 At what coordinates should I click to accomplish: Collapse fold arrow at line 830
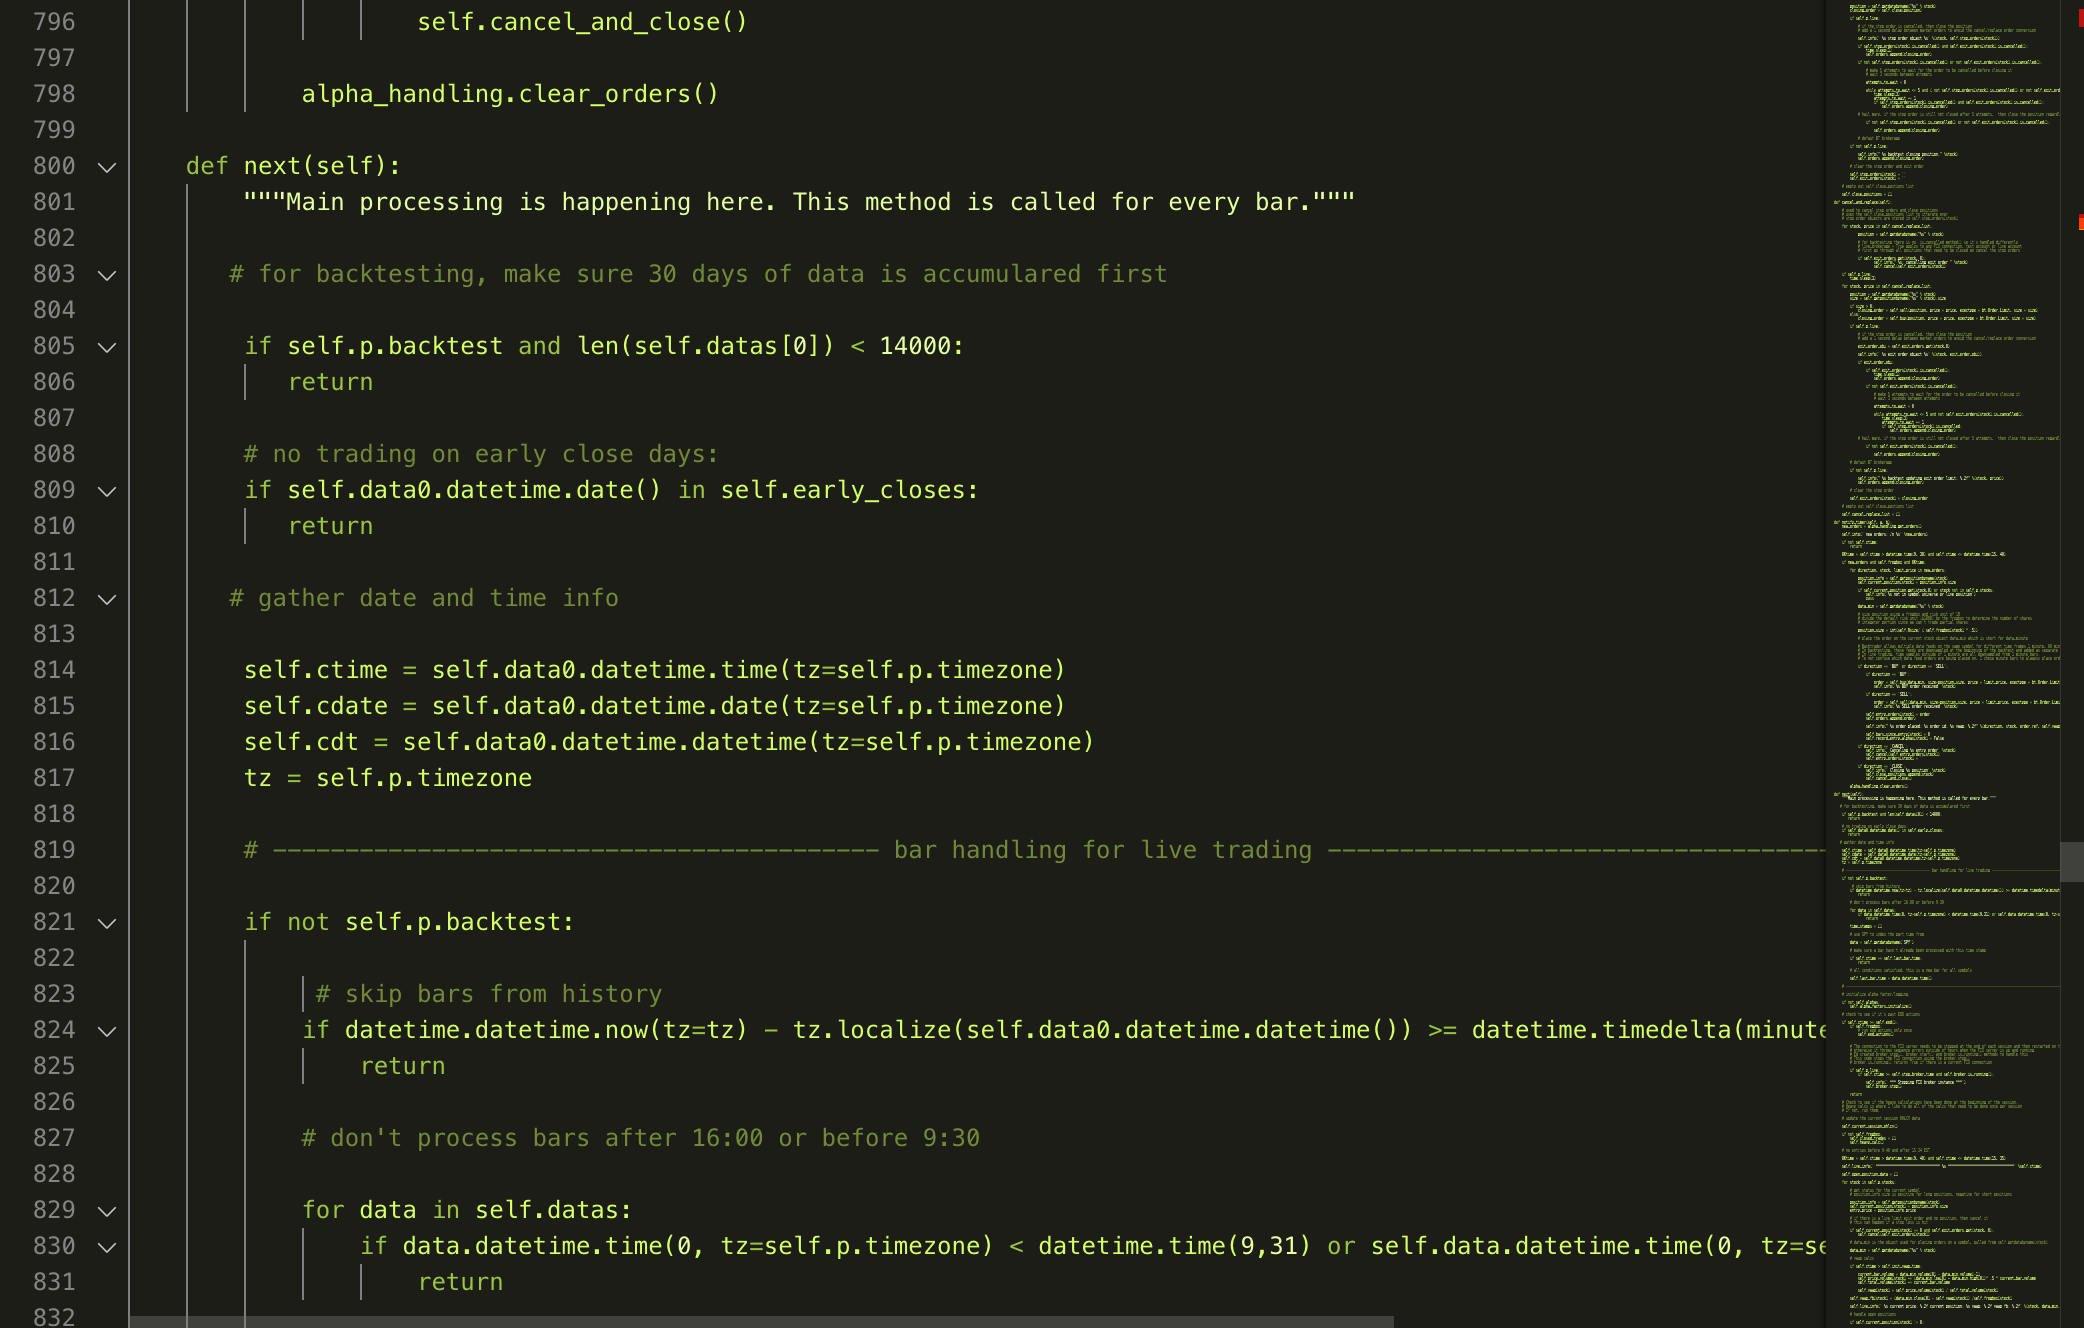pyautogui.click(x=107, y=1247)
